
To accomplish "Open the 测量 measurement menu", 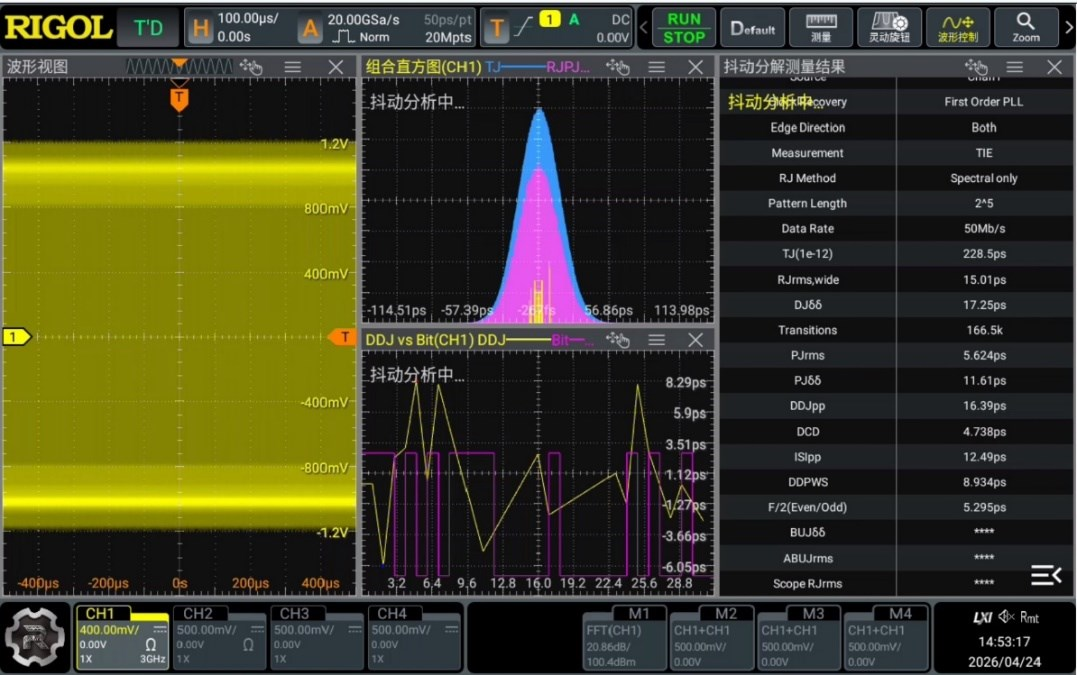I will click(x=821, y=28).
